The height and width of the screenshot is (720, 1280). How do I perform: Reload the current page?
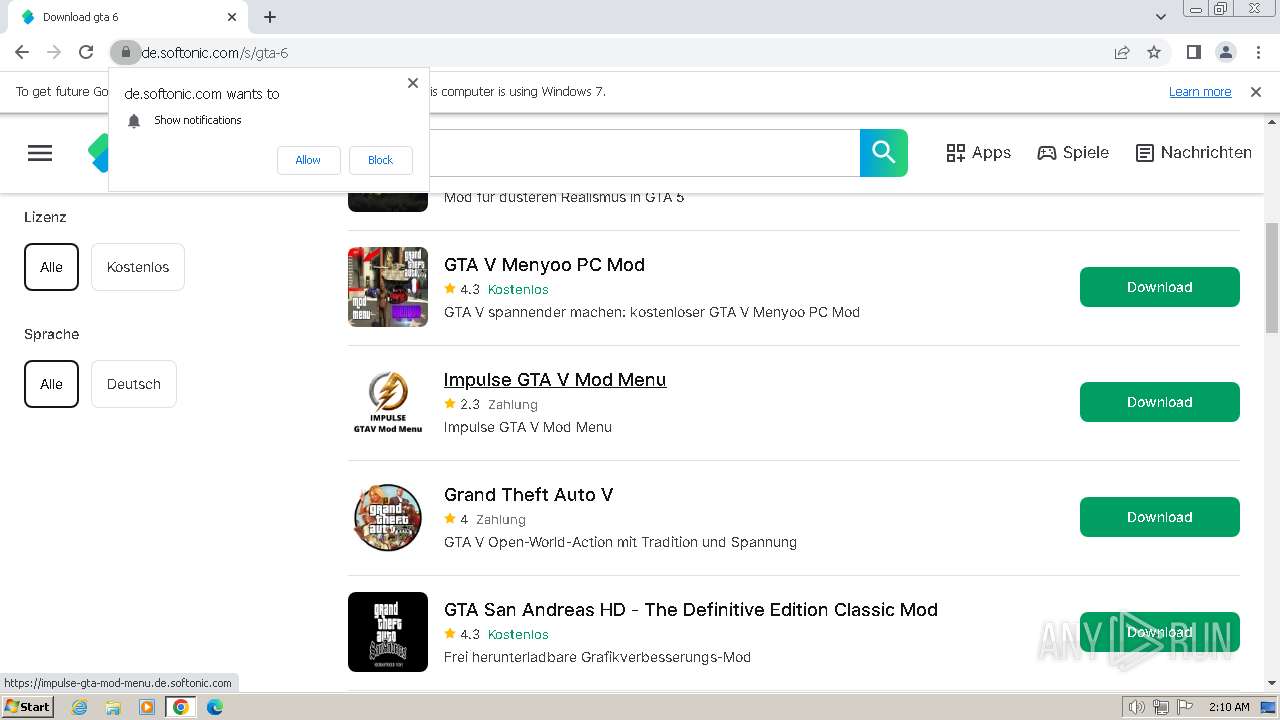point(86,52)
